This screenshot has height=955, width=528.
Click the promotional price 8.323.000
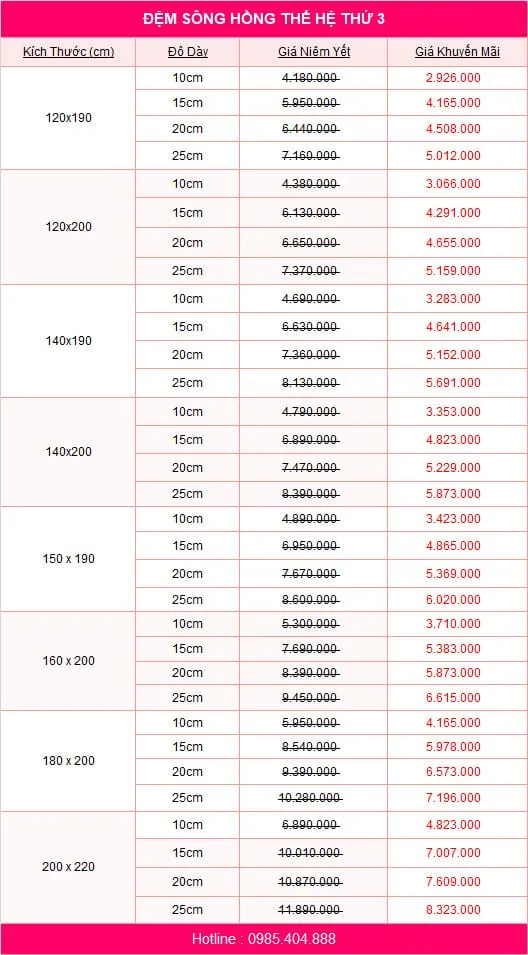[453, 910]
